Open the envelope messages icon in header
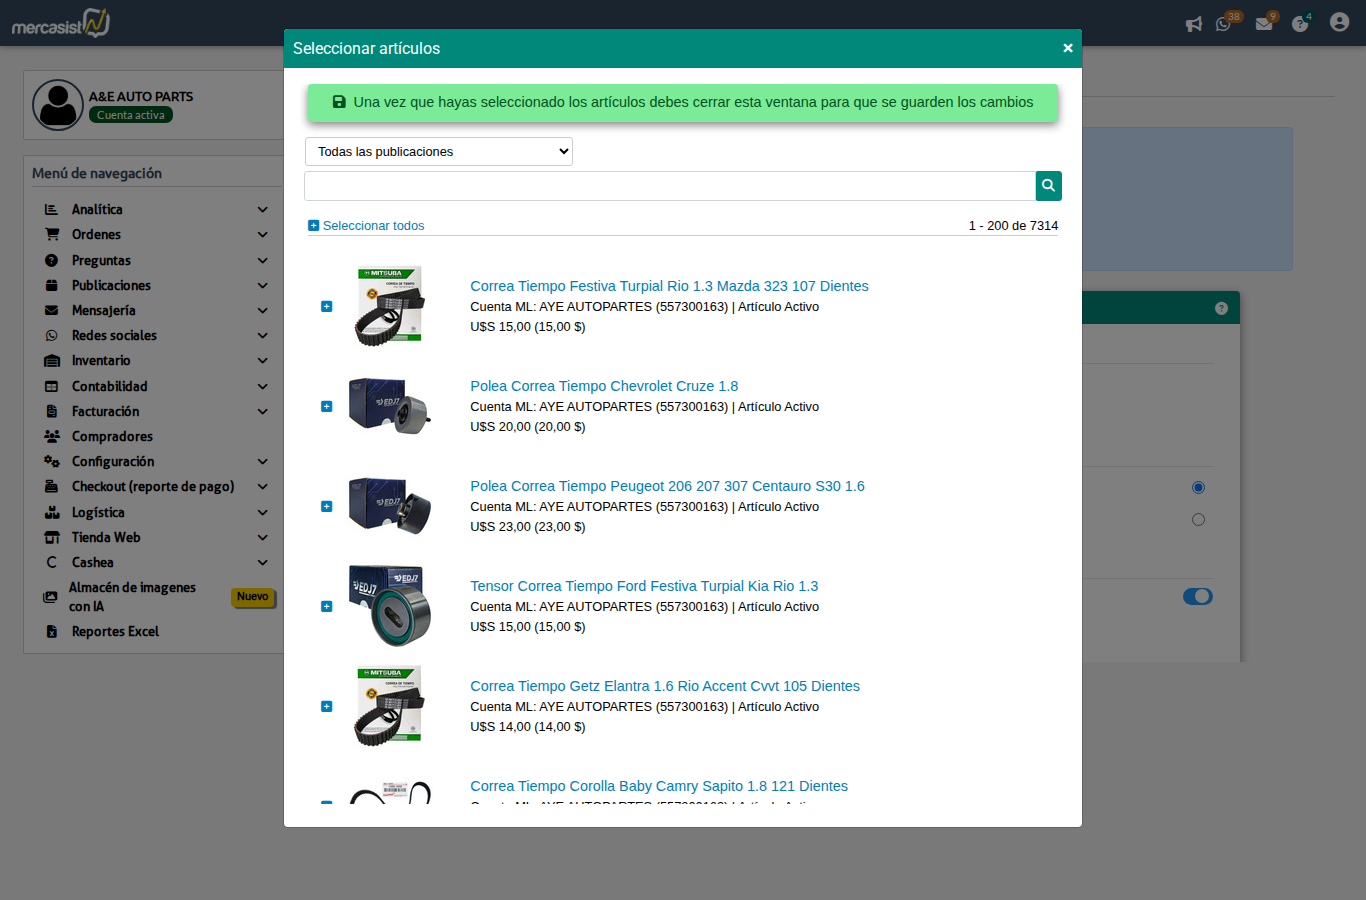 (x=1264, y=24)
